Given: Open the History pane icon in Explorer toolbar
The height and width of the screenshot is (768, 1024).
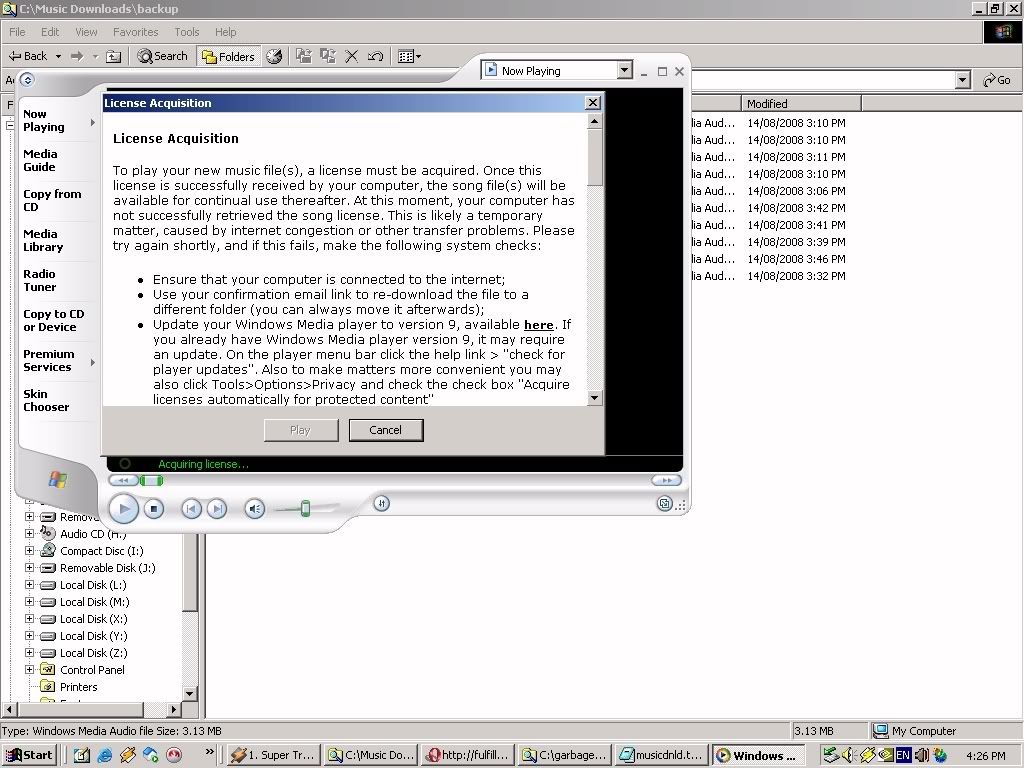Looking at the screenshot, I should pos(274,56).
